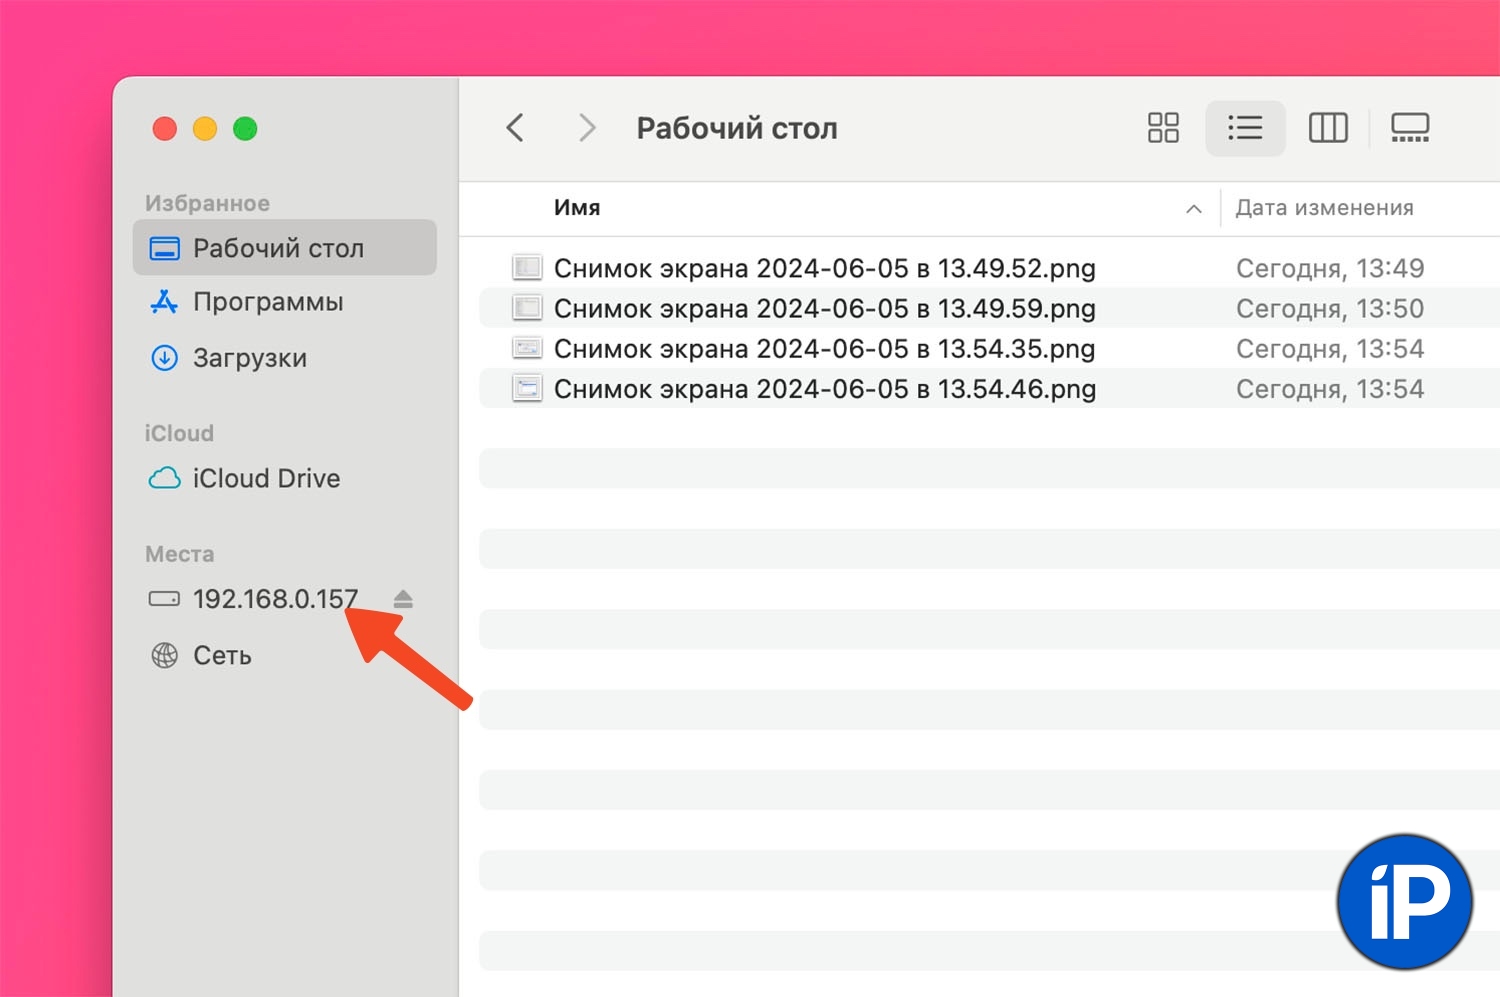Eject the 192.168.0.157 network volume

(403, 599)
